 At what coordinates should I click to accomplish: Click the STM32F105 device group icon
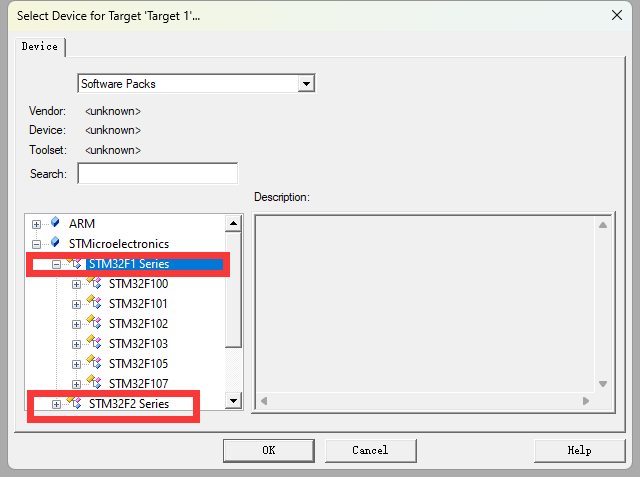point(94,363)
